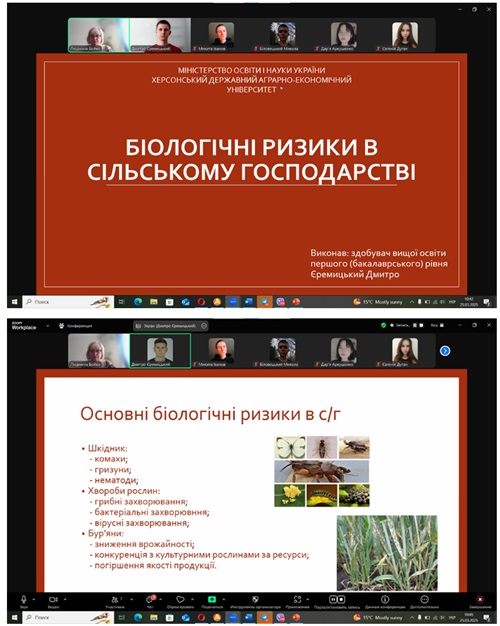Mute the microphone with Звук button
Viewport: 500px width, 626px height.
pos(24,599)
